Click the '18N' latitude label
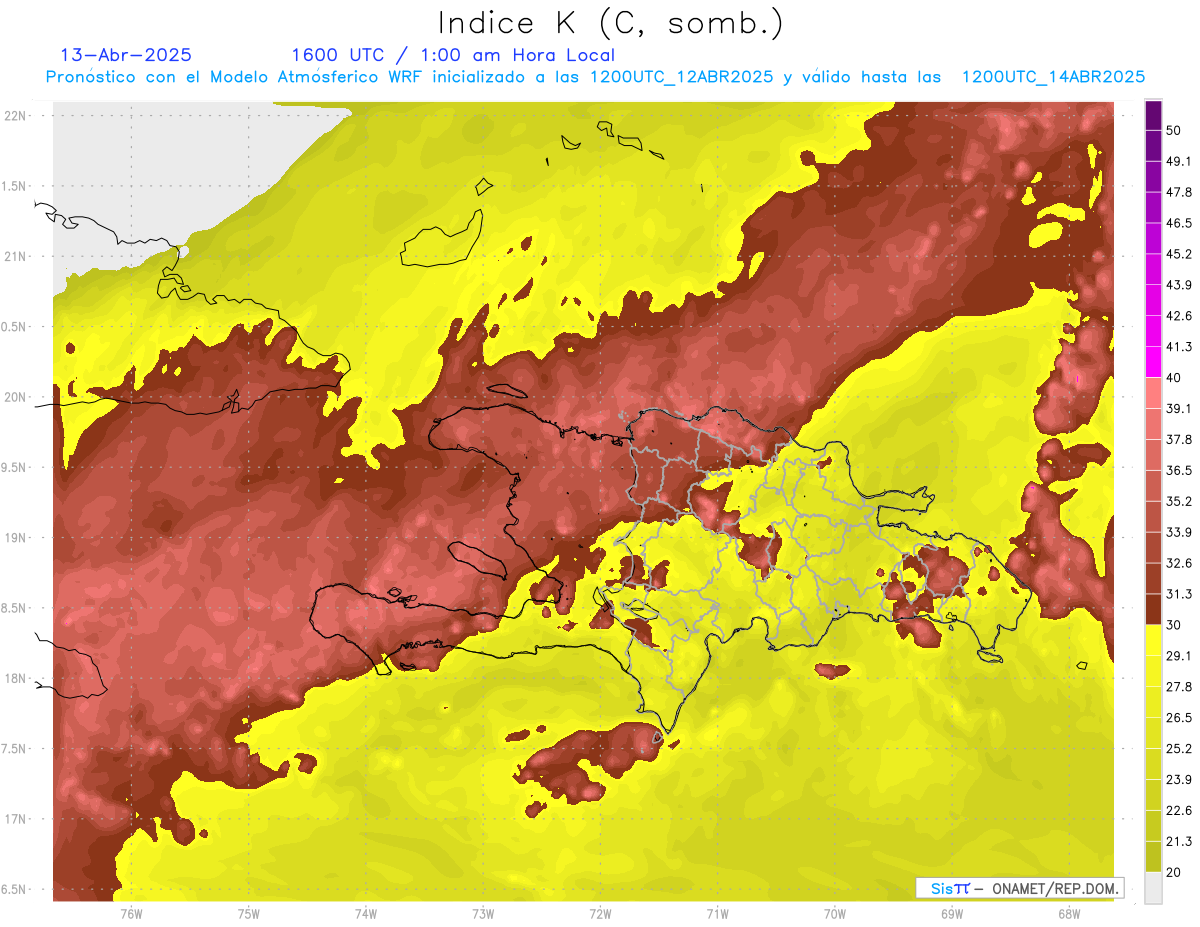Viewport: 1200px width, 927px height. tap(16, 678)
